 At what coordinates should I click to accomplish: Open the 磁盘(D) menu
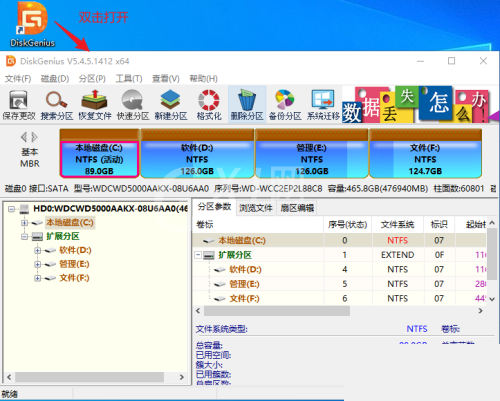click(55, 79)
